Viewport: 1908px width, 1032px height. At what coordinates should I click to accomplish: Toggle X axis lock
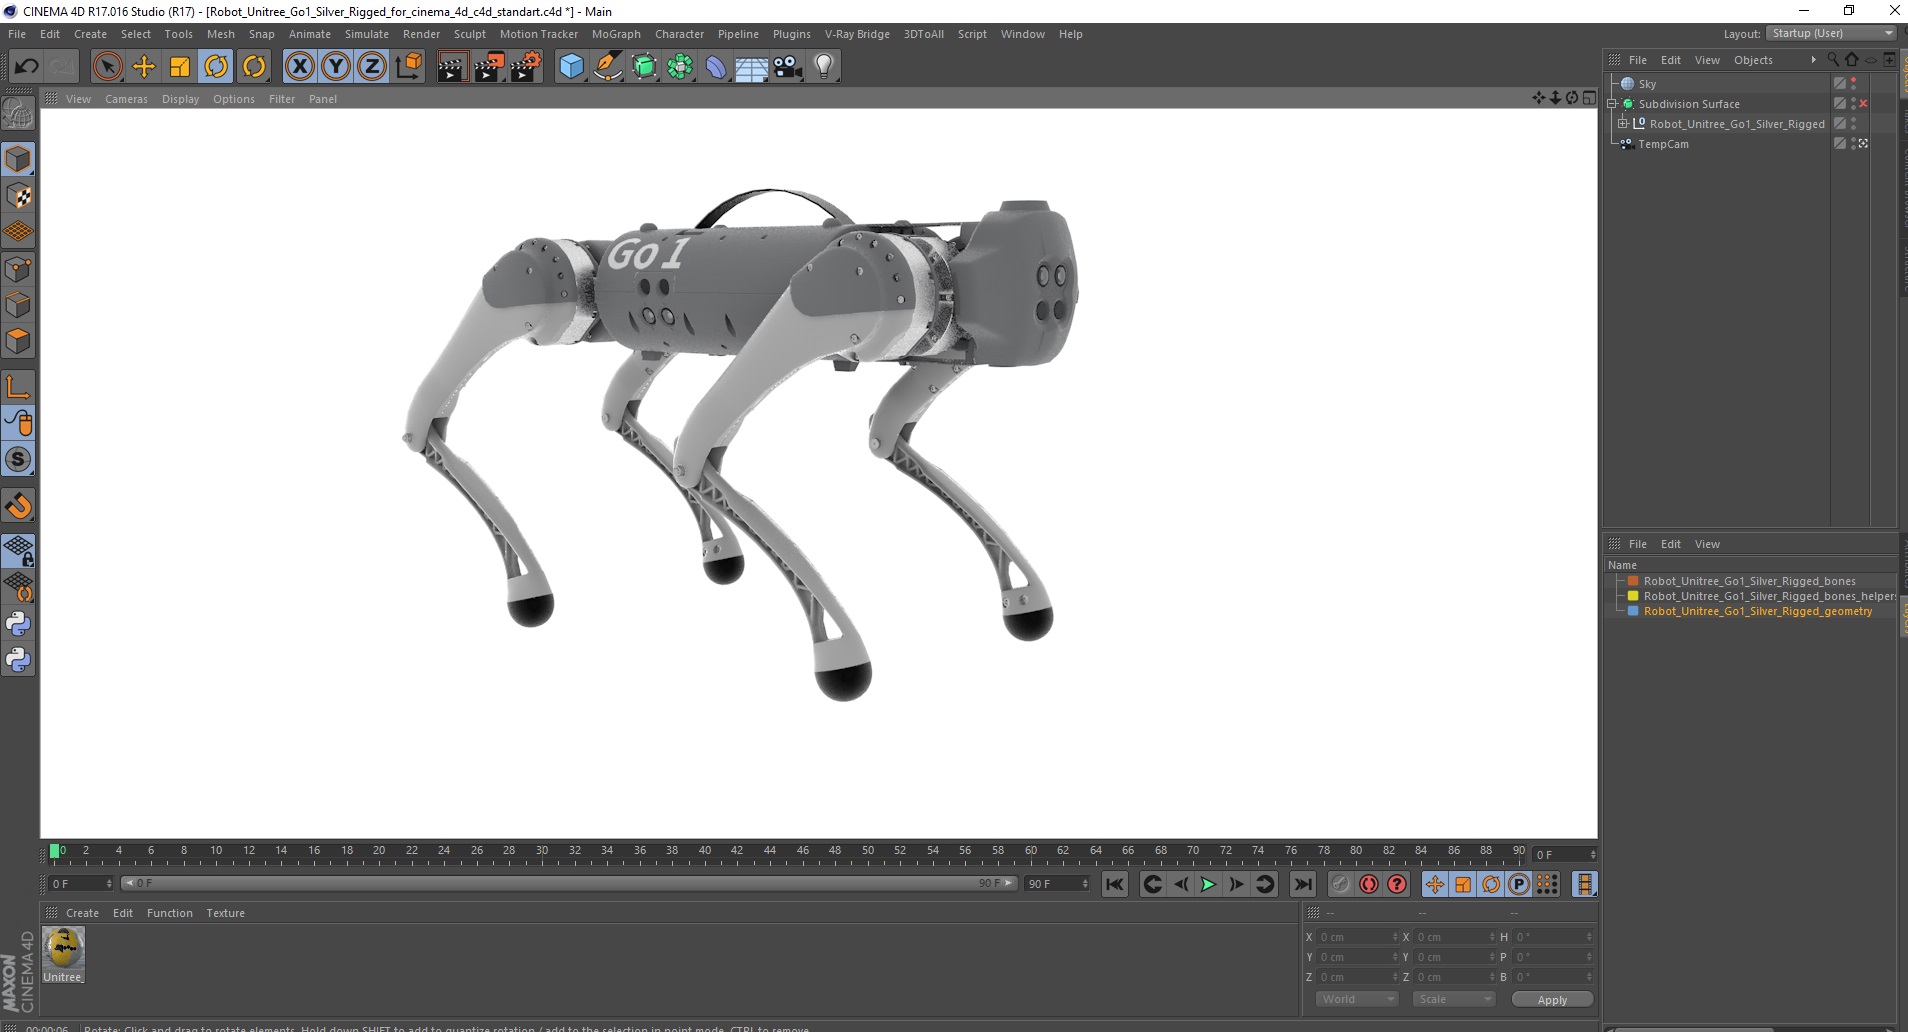299,66
